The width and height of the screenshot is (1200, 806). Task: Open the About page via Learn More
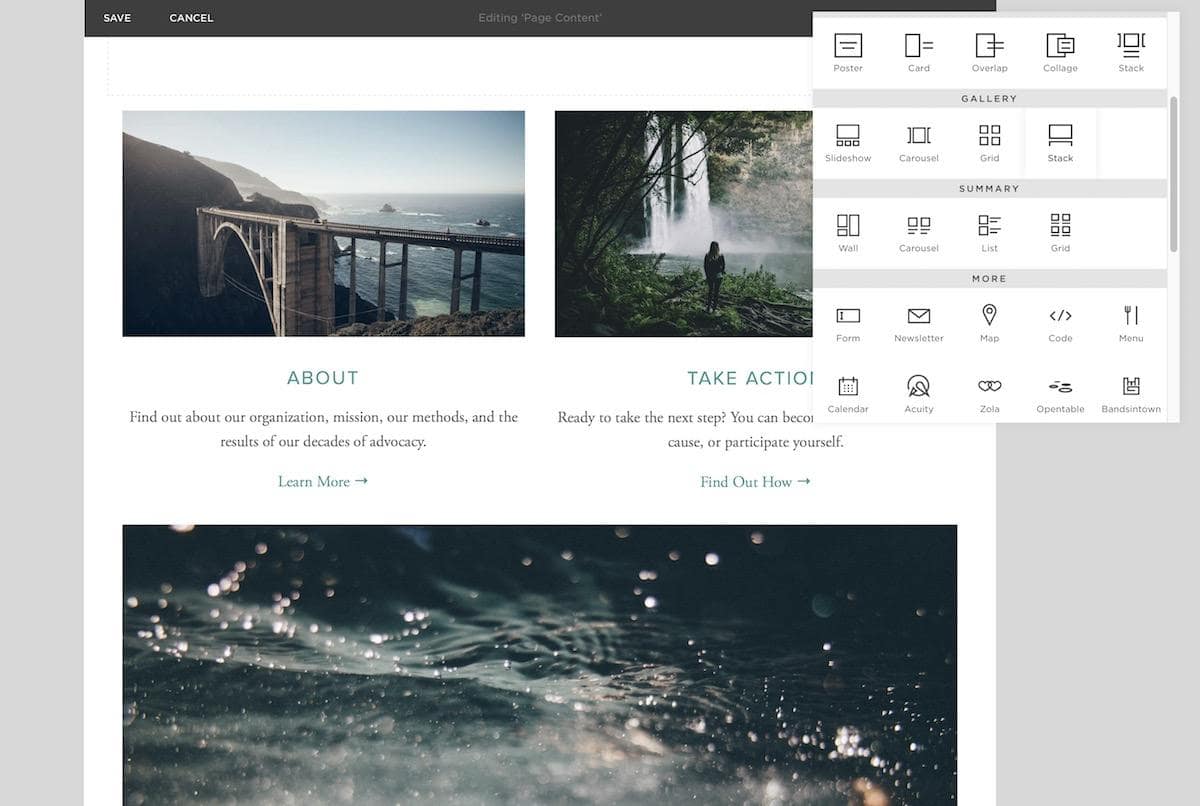coord(323,481)
